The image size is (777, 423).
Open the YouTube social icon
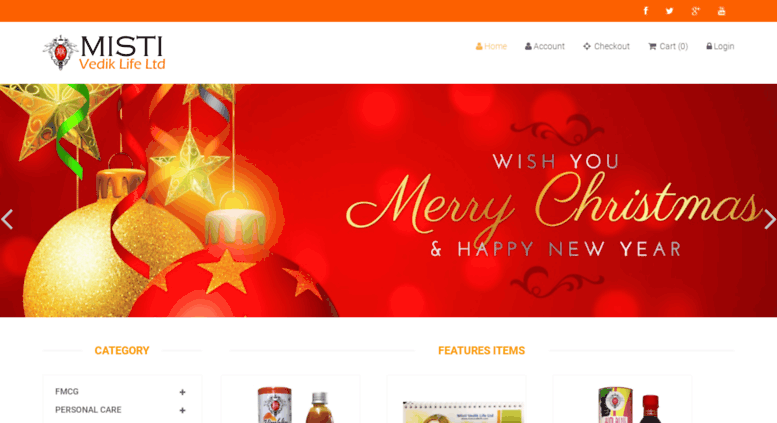click(x=722, y=11)
